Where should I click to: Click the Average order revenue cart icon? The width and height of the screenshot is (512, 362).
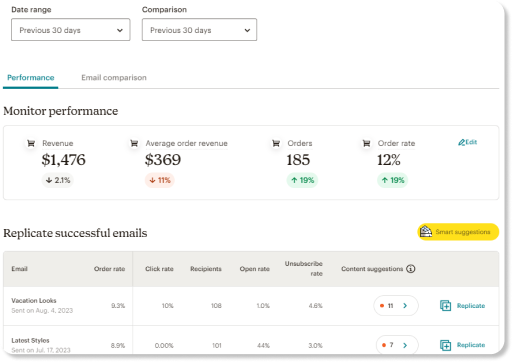(x=134, y=144)
